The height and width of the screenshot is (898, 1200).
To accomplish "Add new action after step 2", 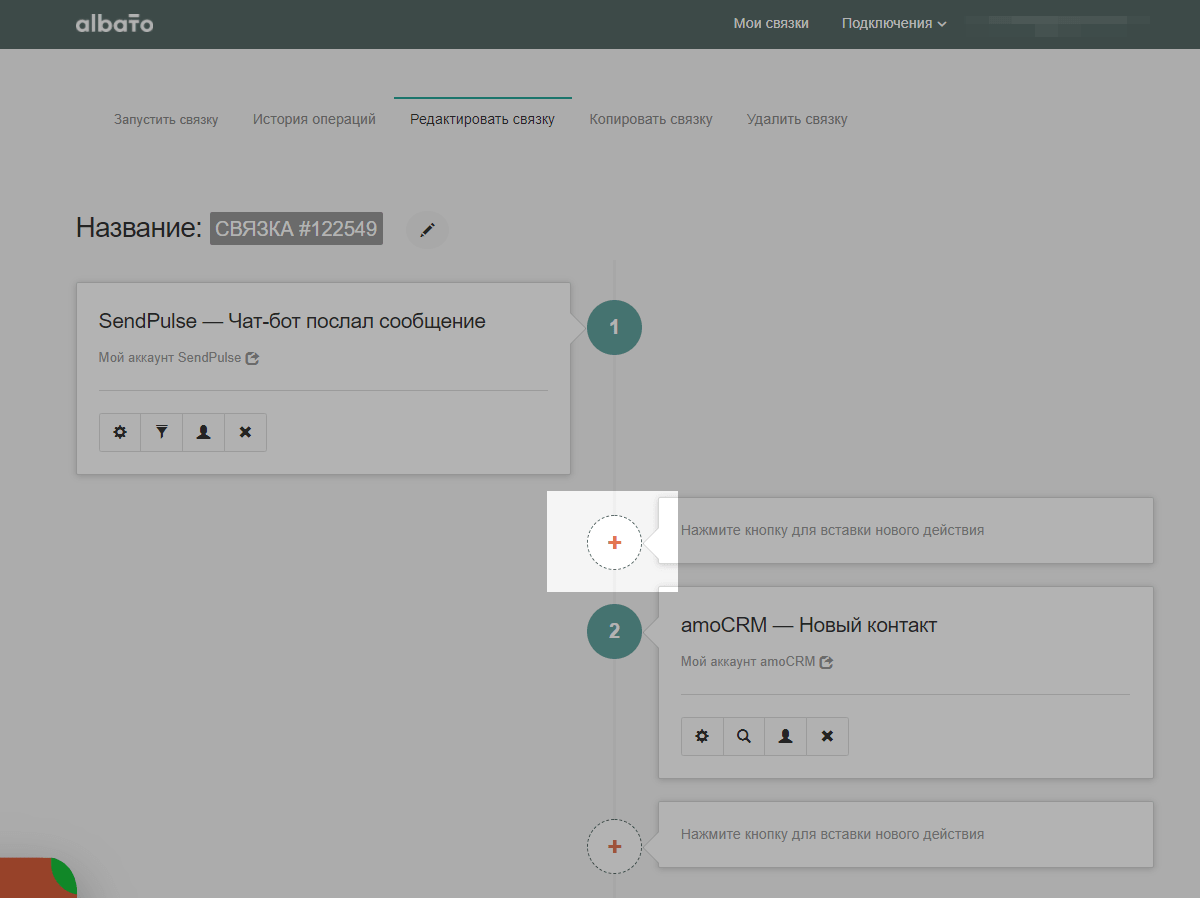I will (614, 846).
